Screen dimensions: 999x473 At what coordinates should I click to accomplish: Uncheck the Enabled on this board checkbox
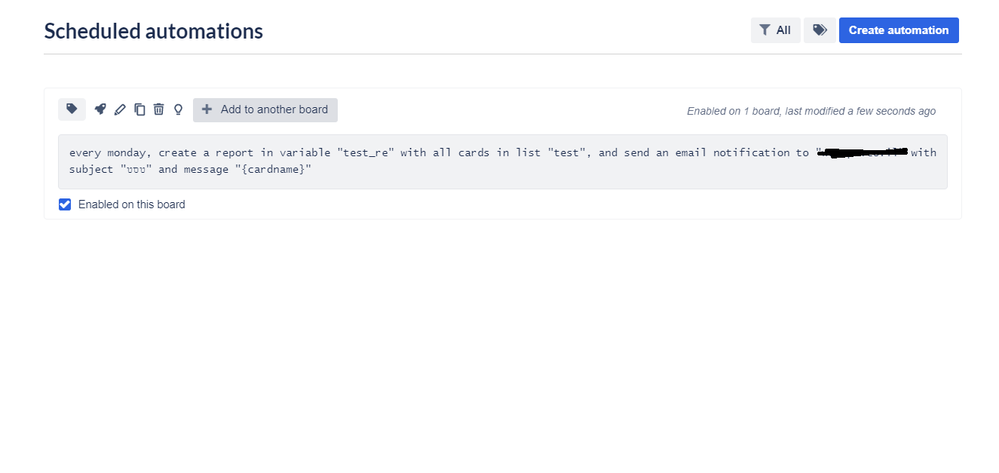click(64, 205)
